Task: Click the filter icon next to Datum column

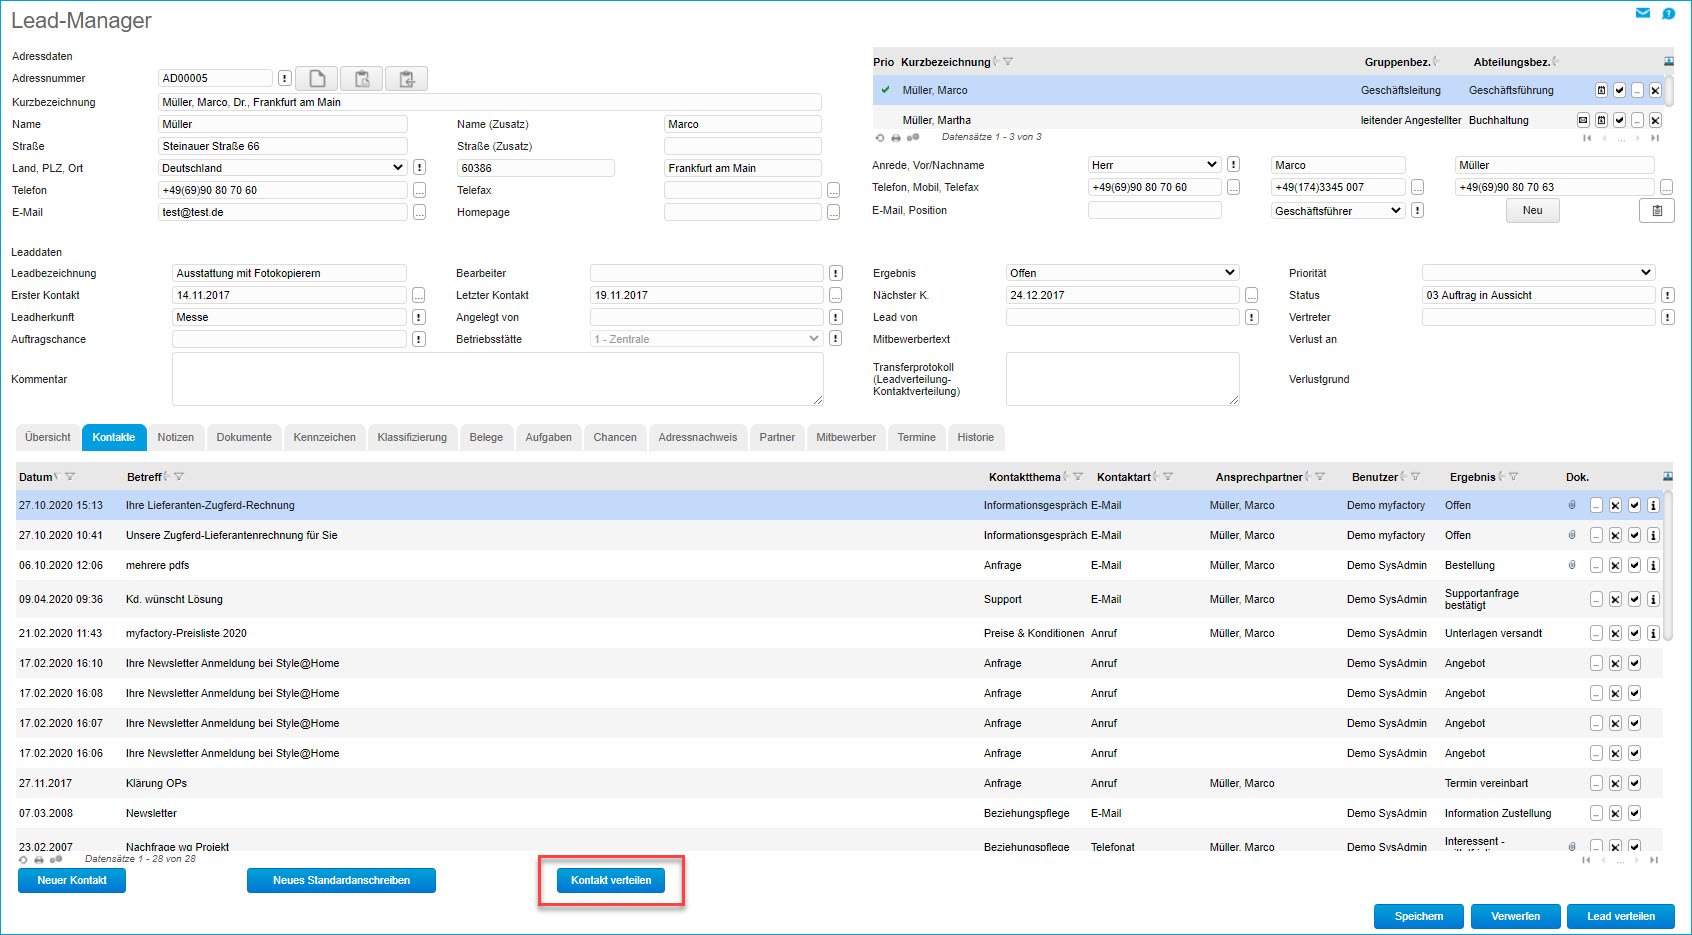Action: [70, 477]
